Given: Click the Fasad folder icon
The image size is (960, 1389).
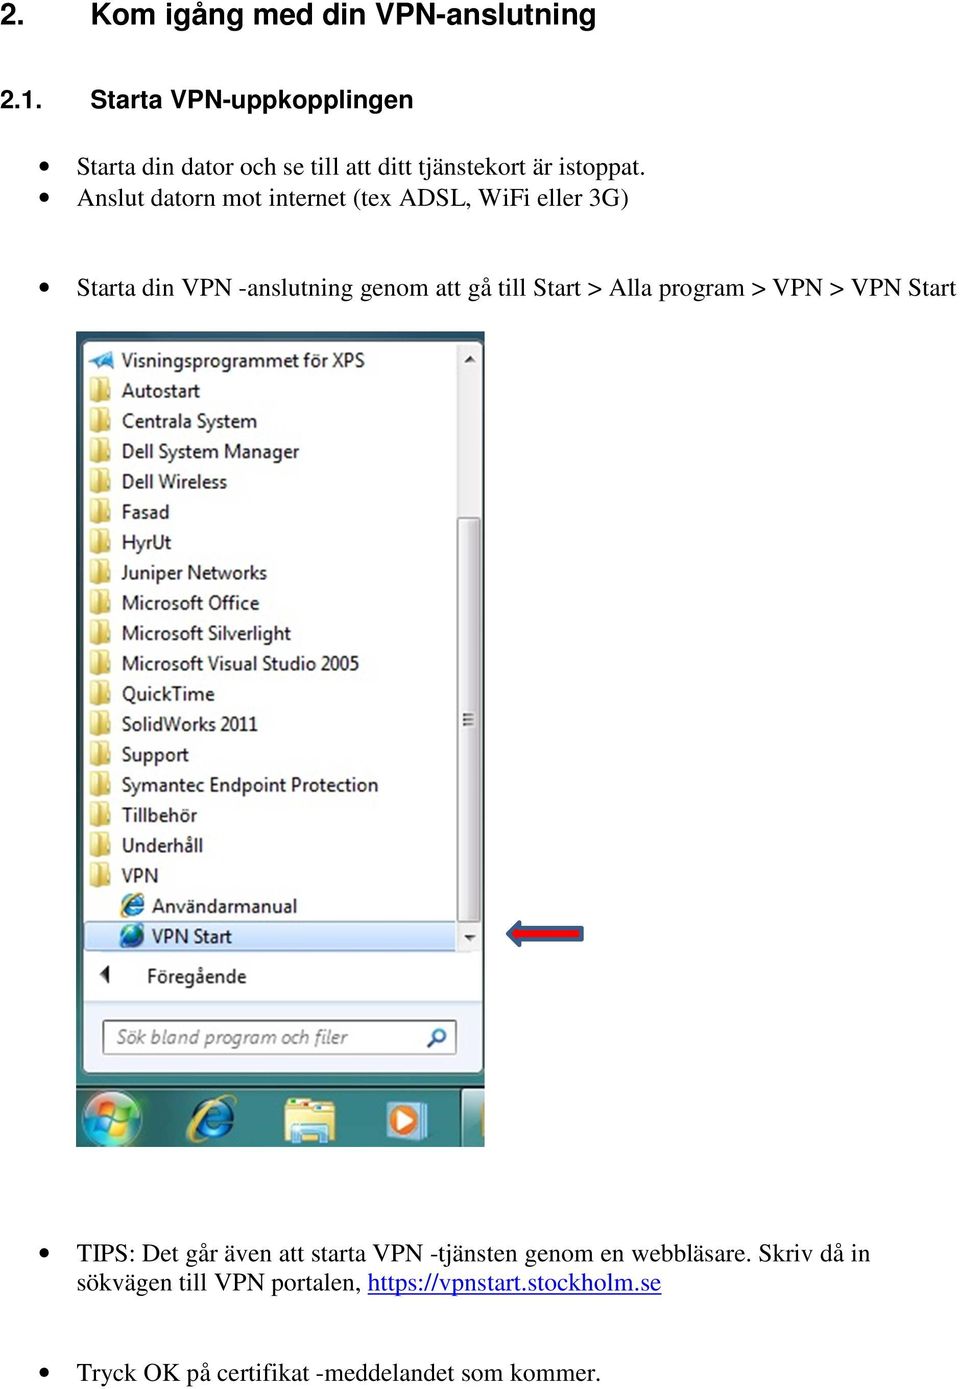Looking at the screenshot, I should click(x=100, y=511).
